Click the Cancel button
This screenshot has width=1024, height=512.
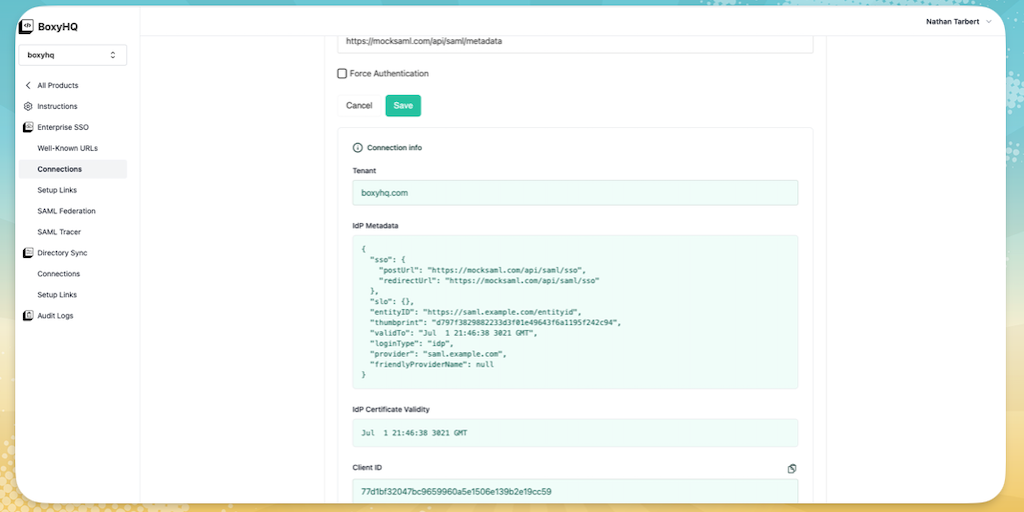(x=359, y=106)
